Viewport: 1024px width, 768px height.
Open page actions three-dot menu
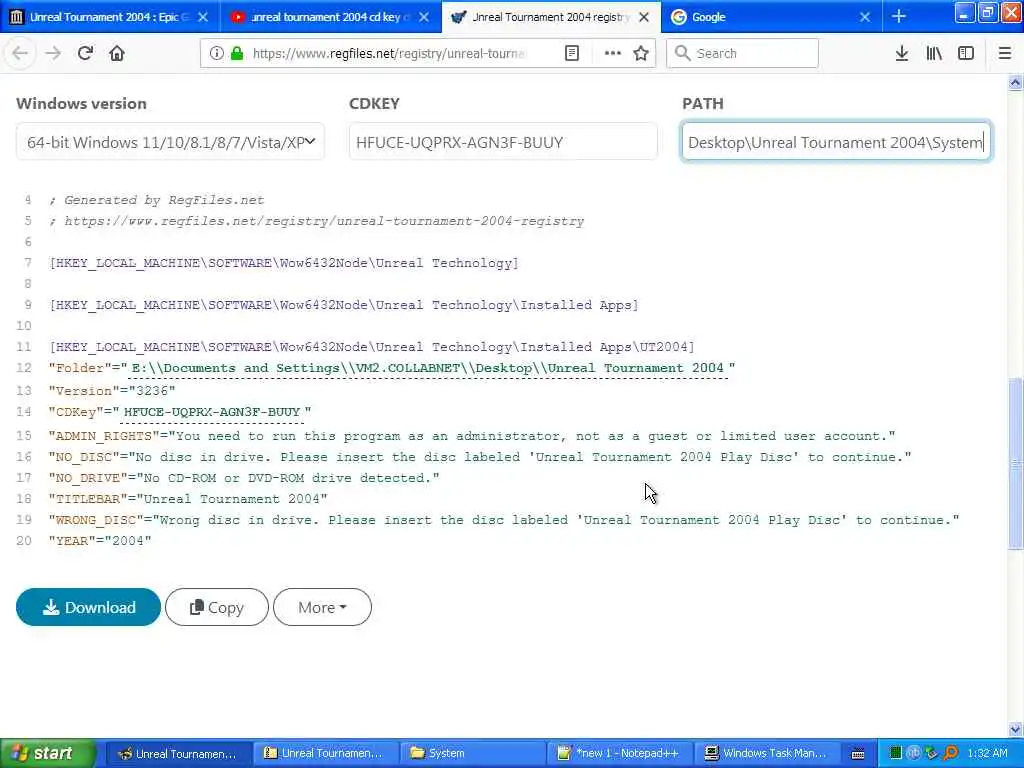[613, 53]
